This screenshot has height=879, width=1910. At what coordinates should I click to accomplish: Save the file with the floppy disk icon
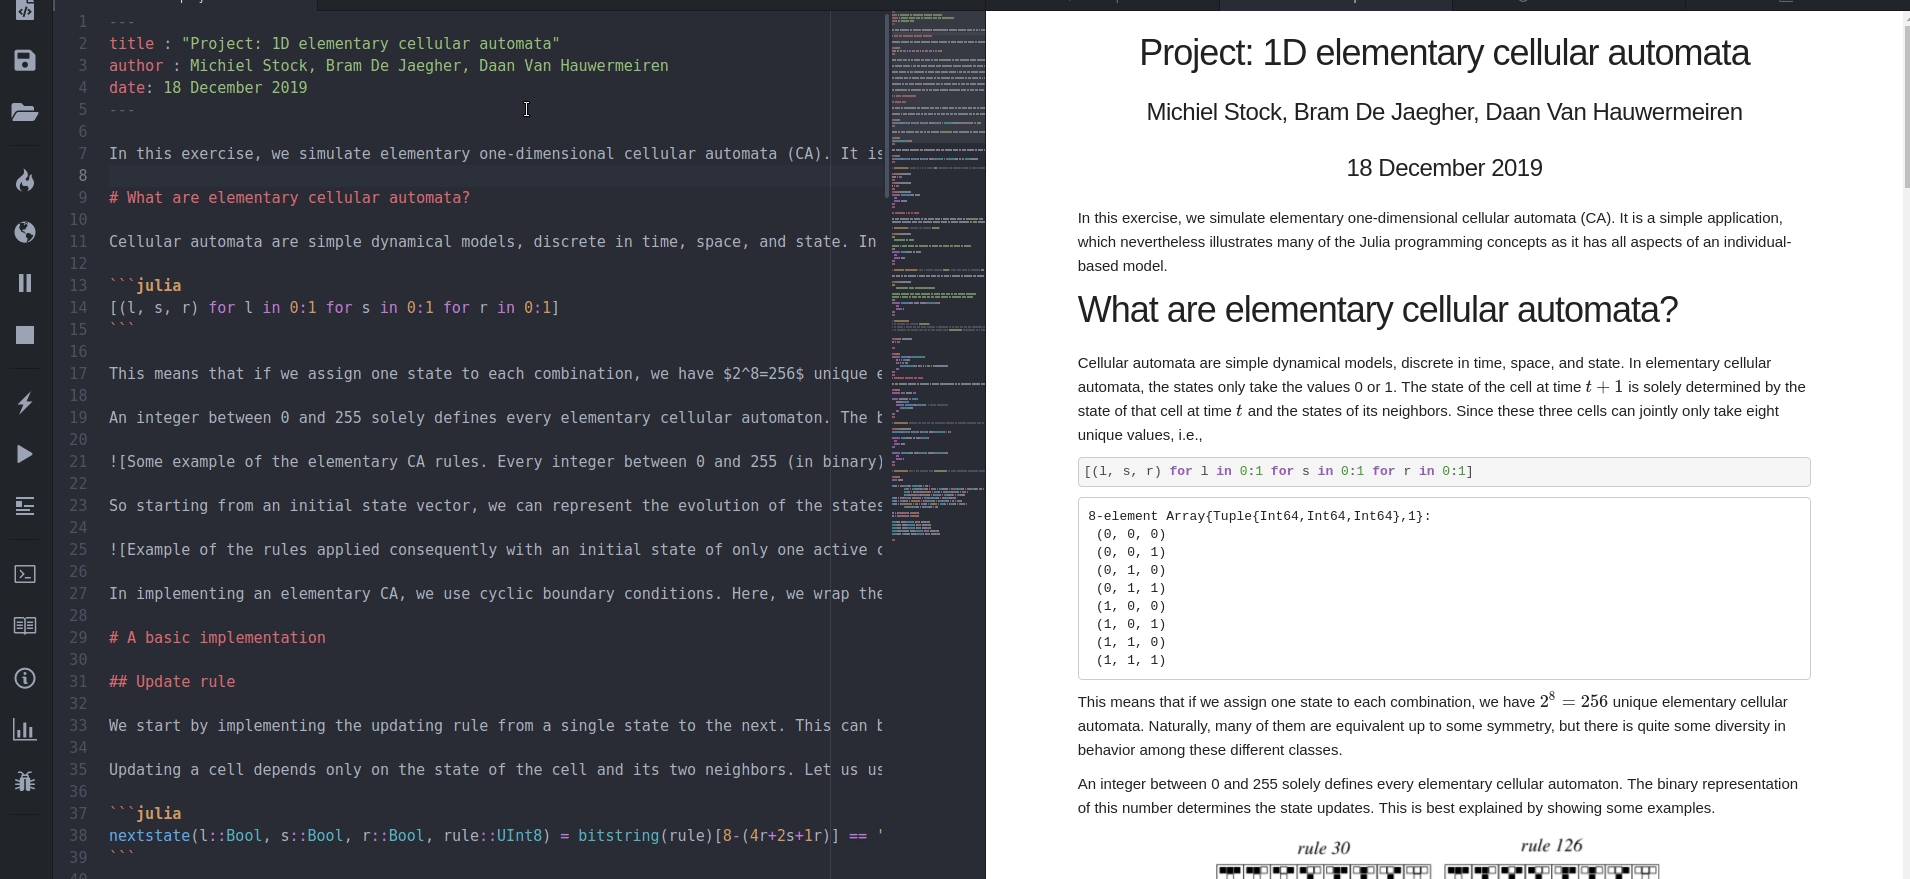coord(25,61)
